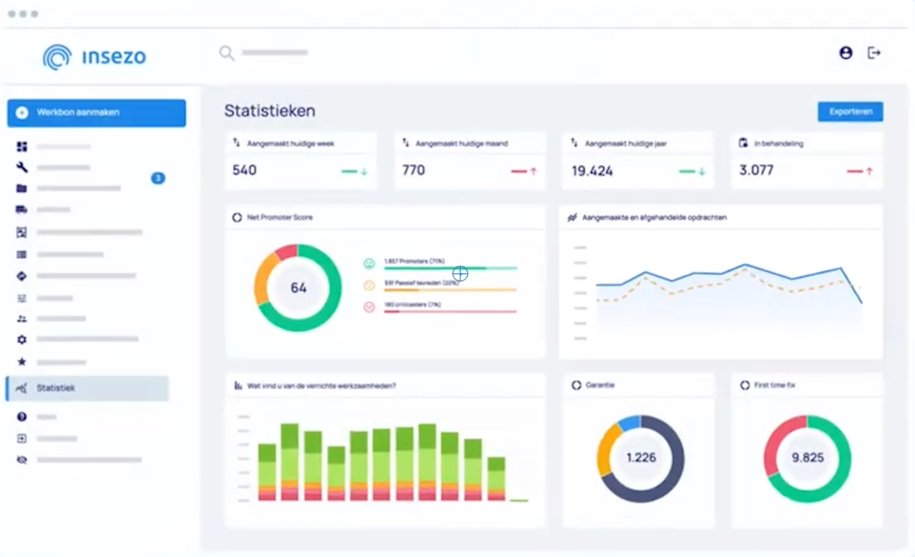This screenshot has height=557, width=915.
Task: Click the Garantie donut chart
Action: point(640,458)
